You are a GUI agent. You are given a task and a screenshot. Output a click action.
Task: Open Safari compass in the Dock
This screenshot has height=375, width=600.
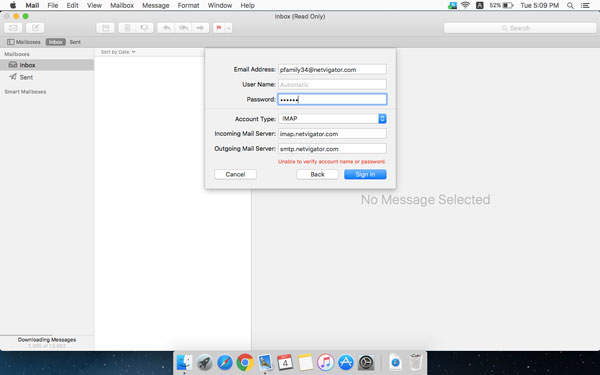pyautogui.click(x=225, y=362)
